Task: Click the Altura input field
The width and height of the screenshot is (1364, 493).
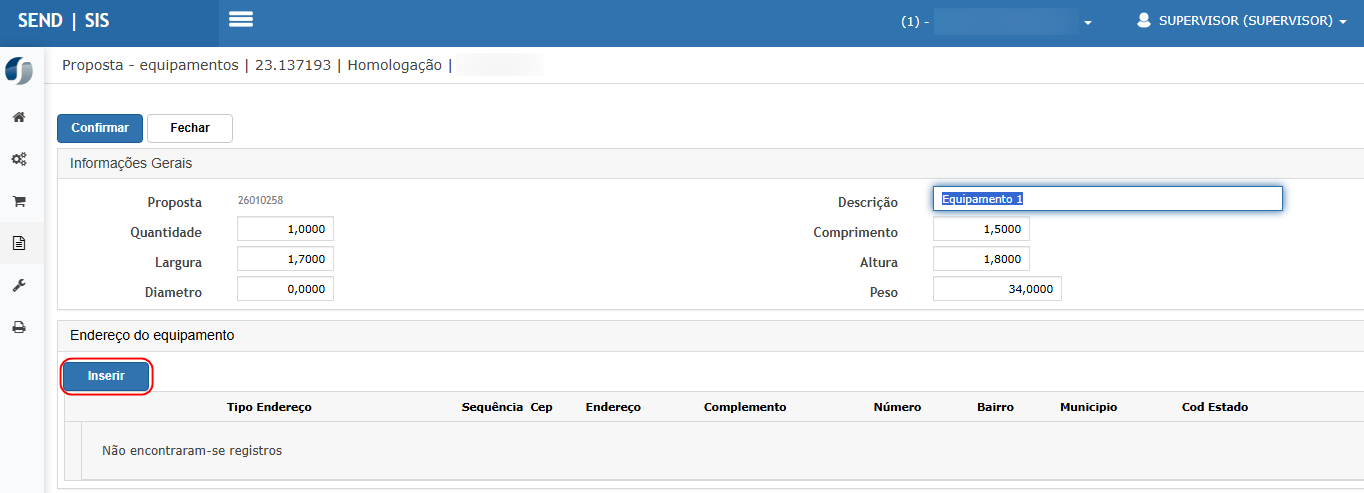Action: click(981, 259)
